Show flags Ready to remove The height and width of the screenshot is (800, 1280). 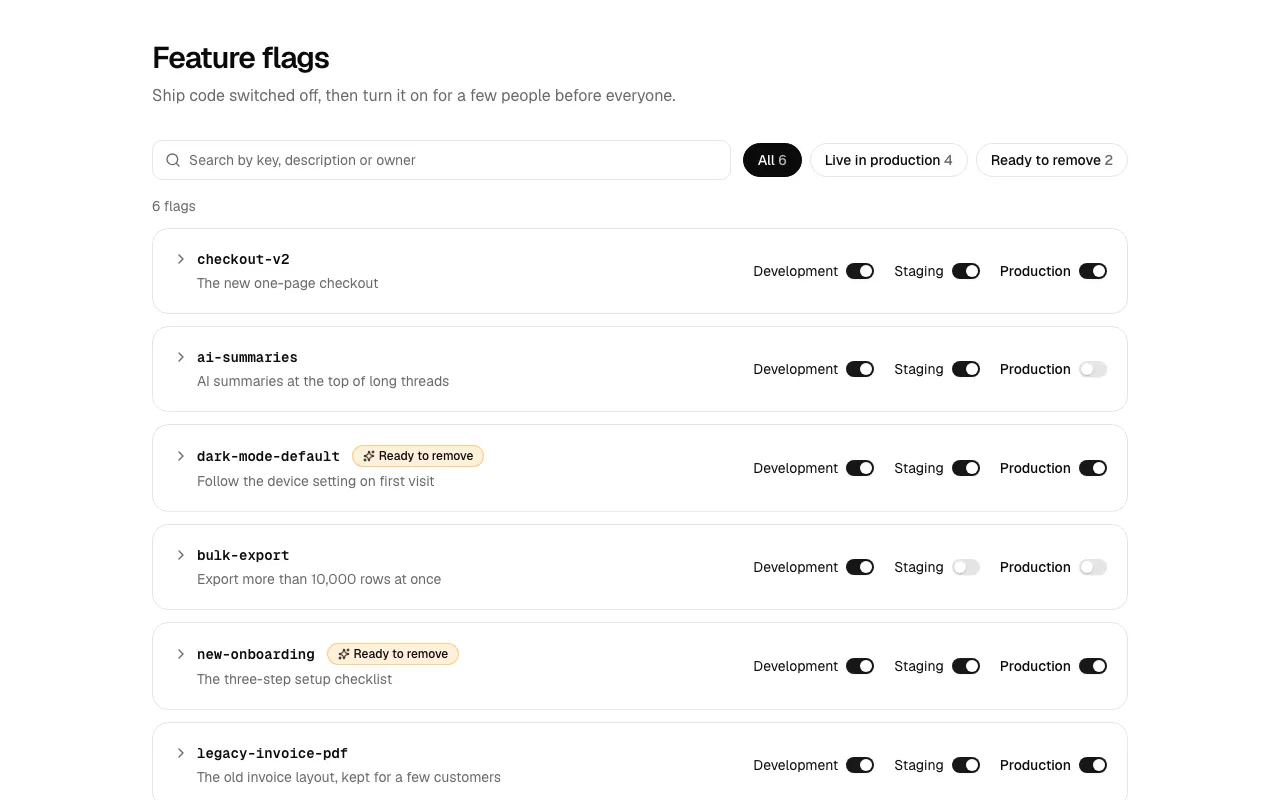[1051, 160]
